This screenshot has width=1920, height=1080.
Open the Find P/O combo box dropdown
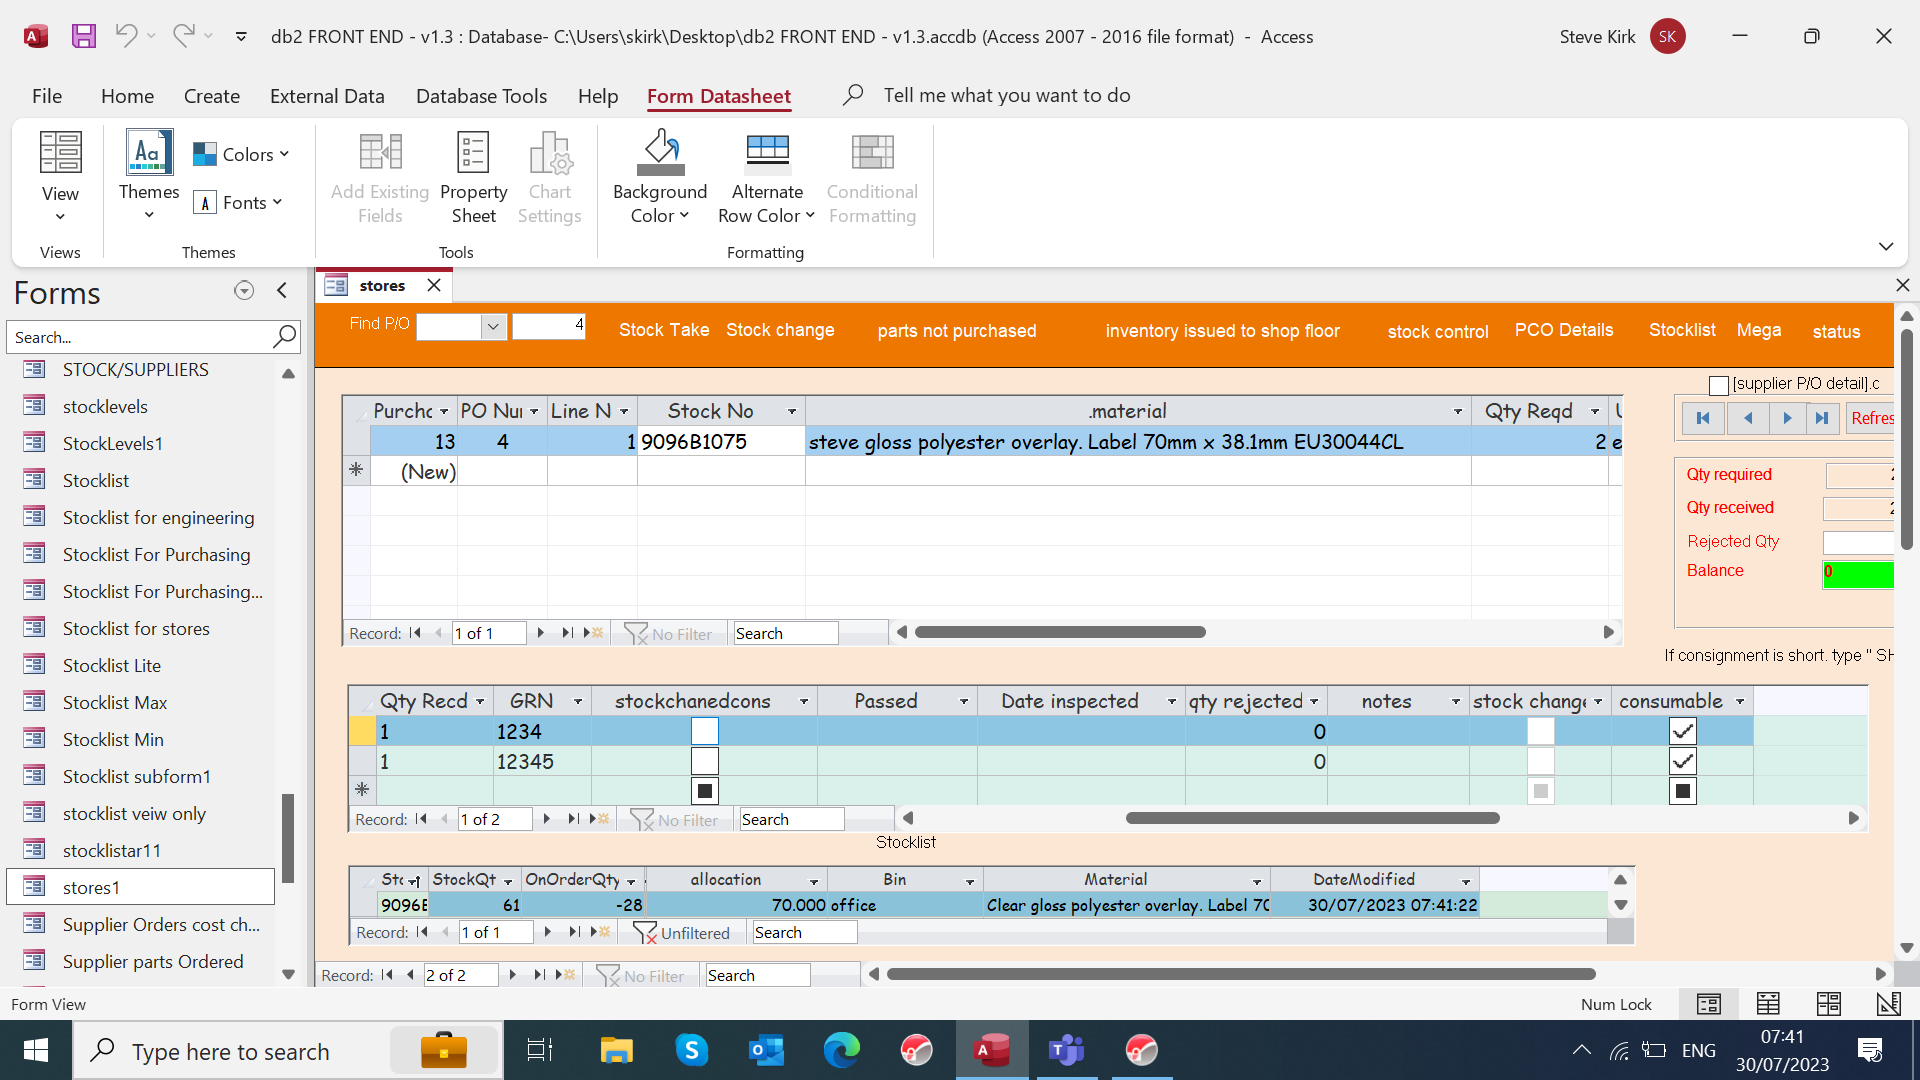493,327
